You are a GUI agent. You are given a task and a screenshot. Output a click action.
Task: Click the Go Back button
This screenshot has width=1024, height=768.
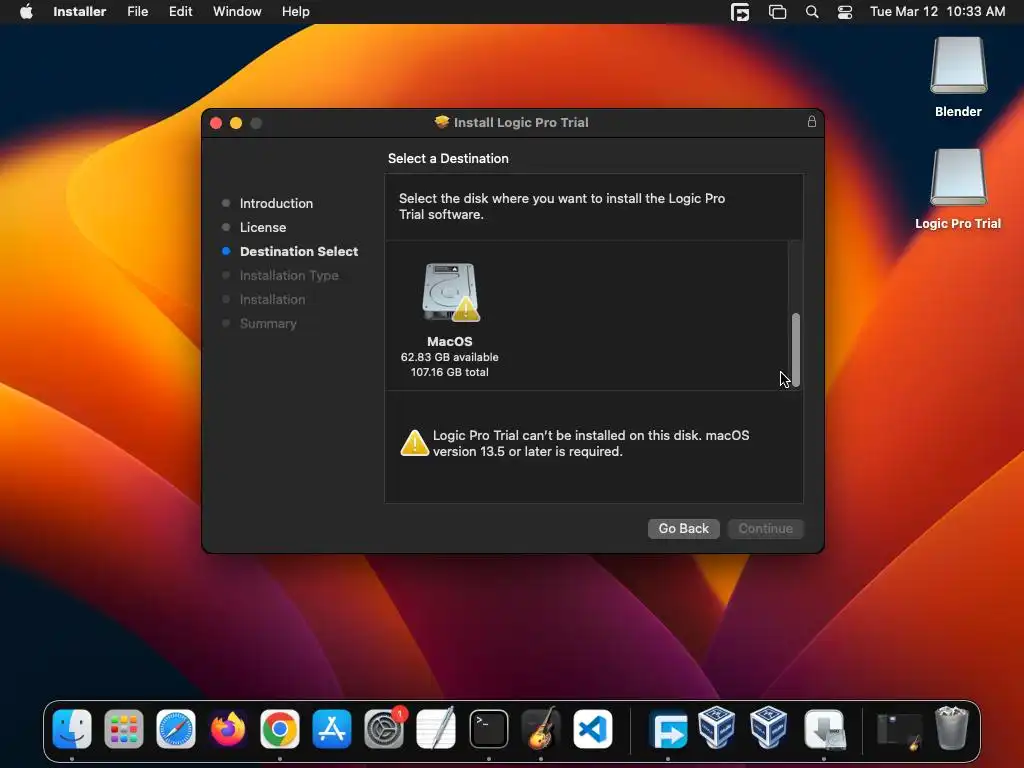coord(683,528)
